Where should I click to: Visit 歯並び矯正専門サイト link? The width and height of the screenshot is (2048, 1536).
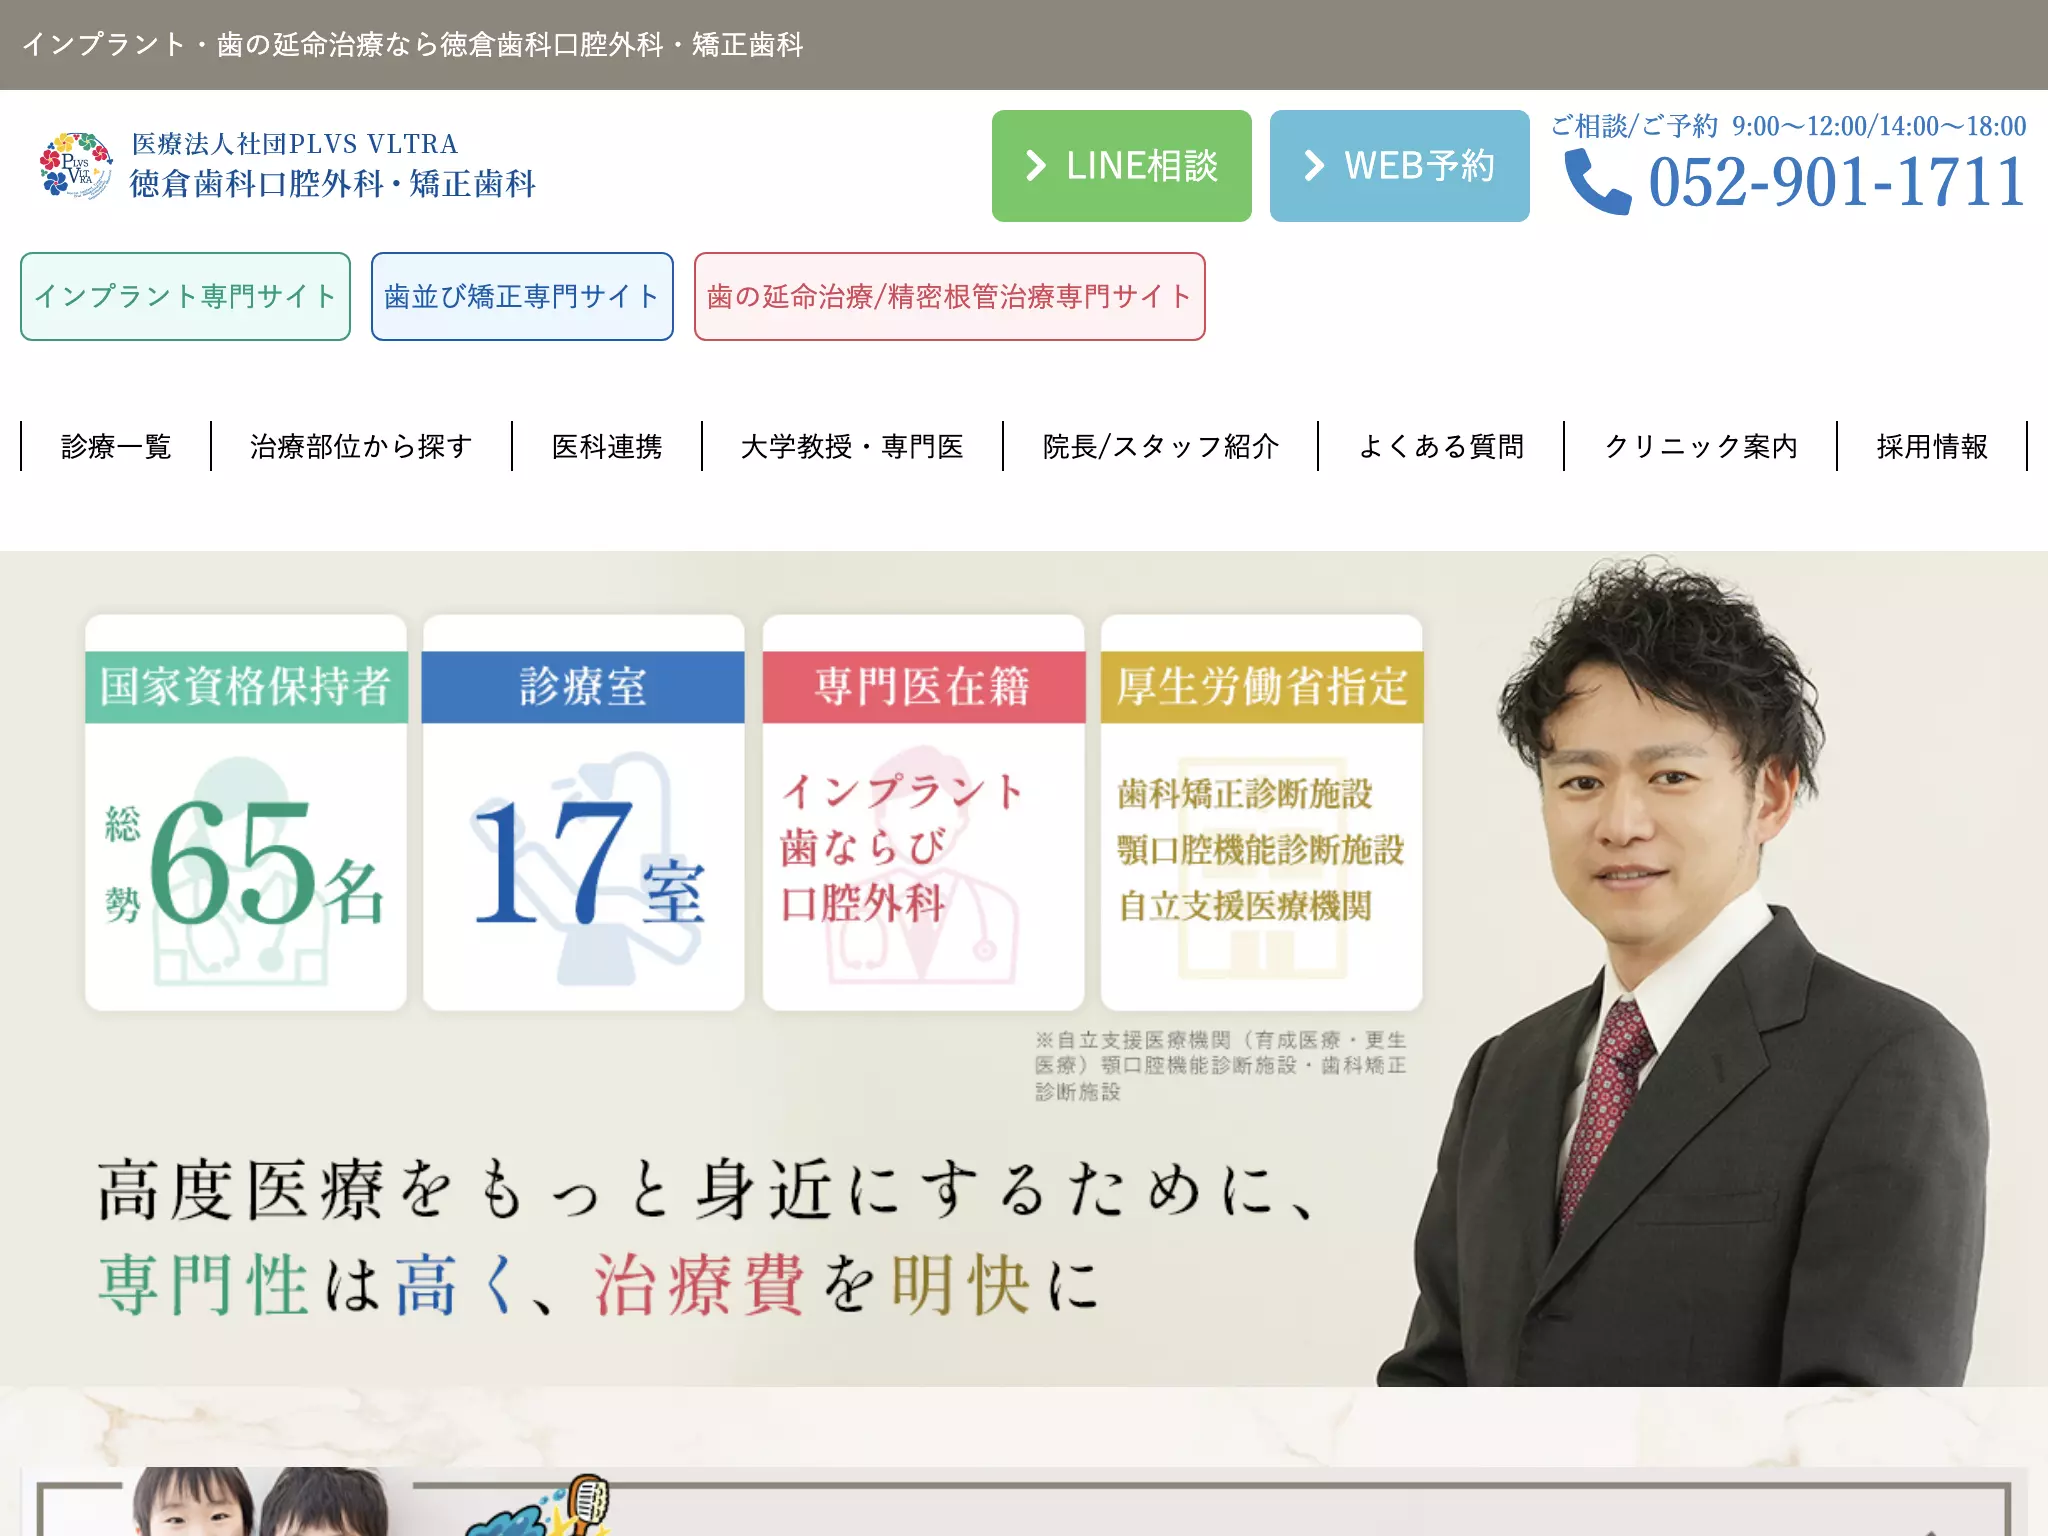pos(522,296)
